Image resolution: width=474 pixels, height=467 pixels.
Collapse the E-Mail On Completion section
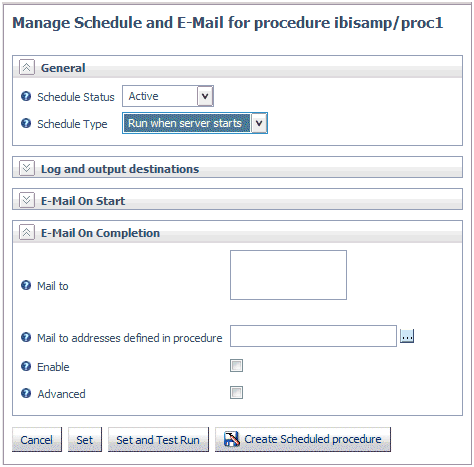coord(27,232)
